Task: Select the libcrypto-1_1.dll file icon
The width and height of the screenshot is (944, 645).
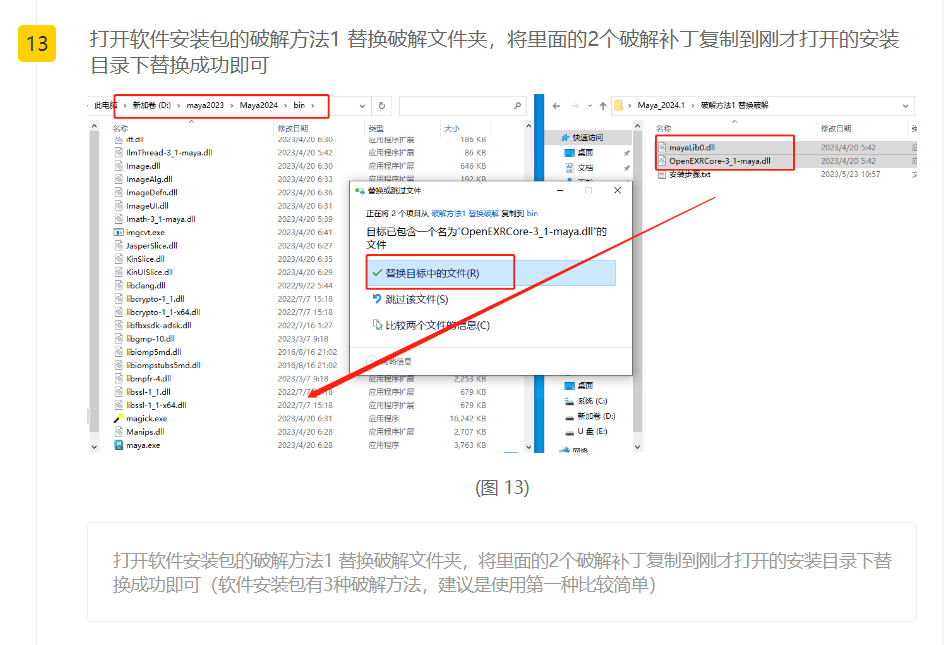Action: point(119,299)
